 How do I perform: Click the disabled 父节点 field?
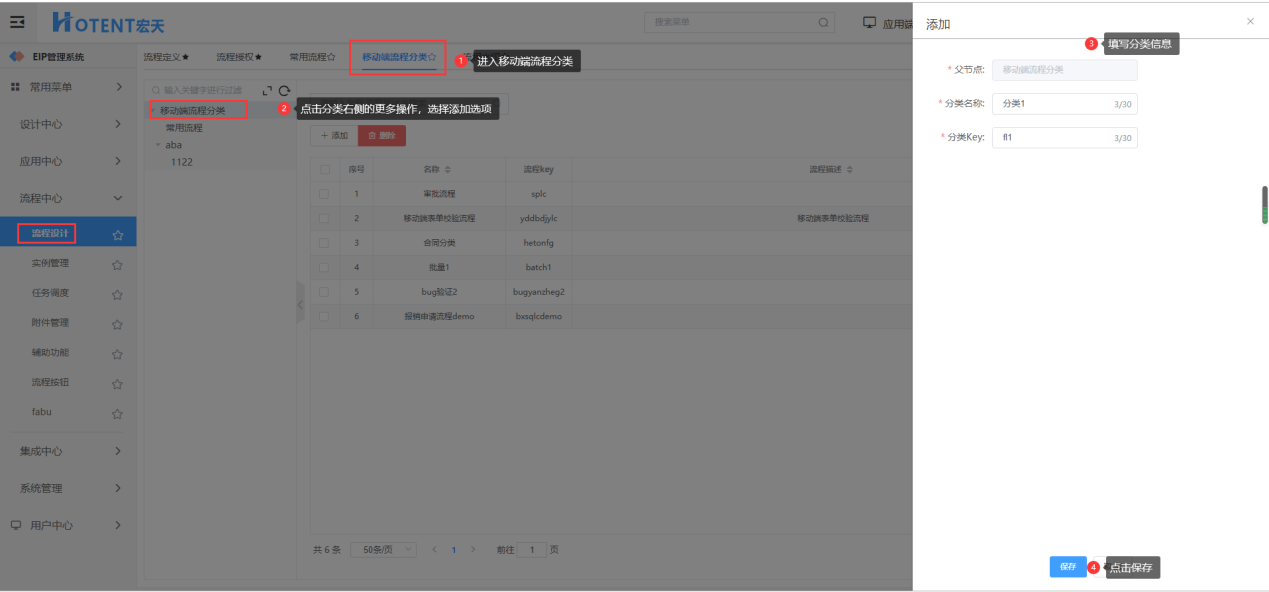tap(1065, 70)
